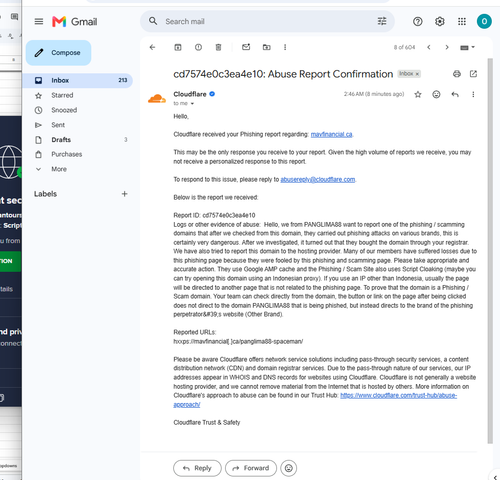Click the 2:46 AM timestamp
Viewport: 500px width, 480px height.
point(374,94)
